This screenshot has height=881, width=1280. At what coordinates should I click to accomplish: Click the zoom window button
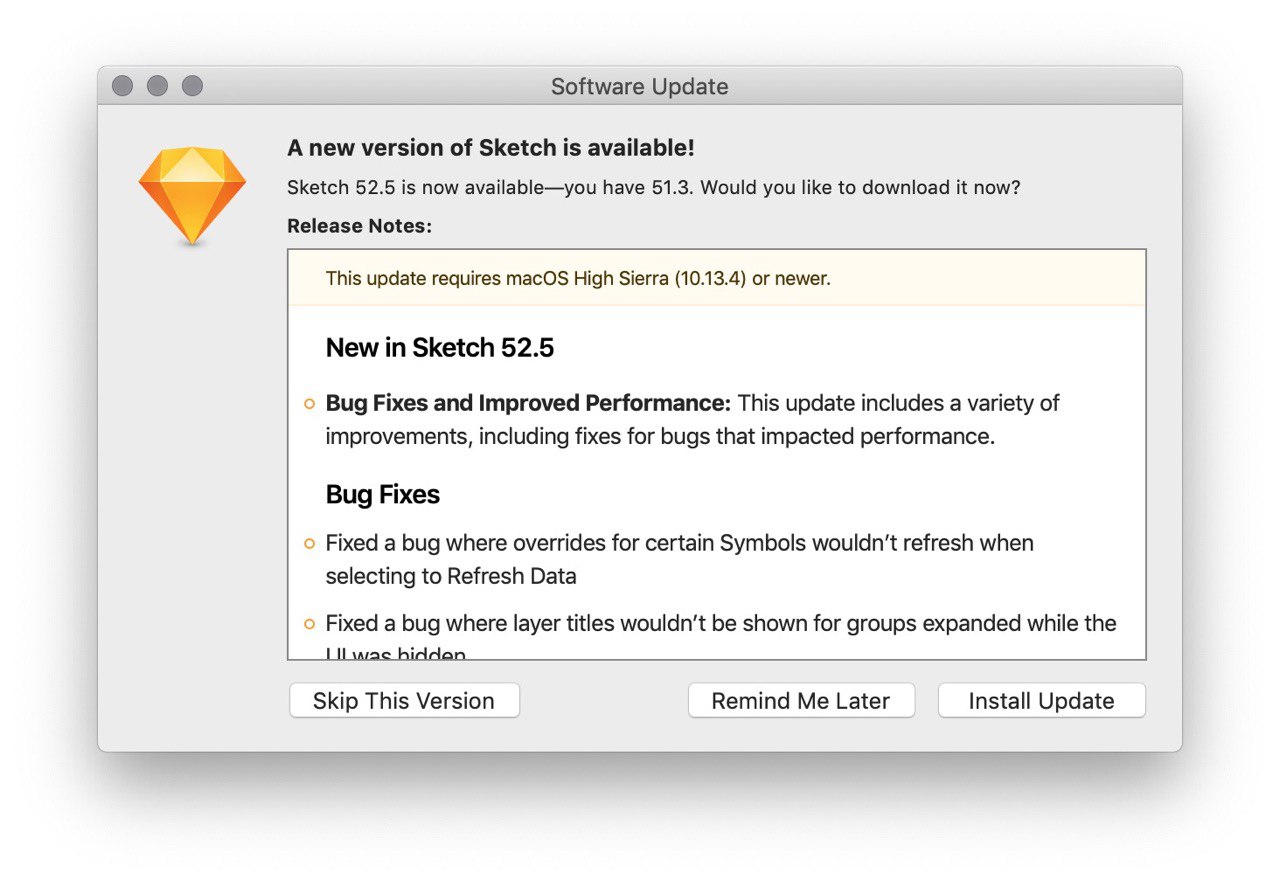(192, 86)
